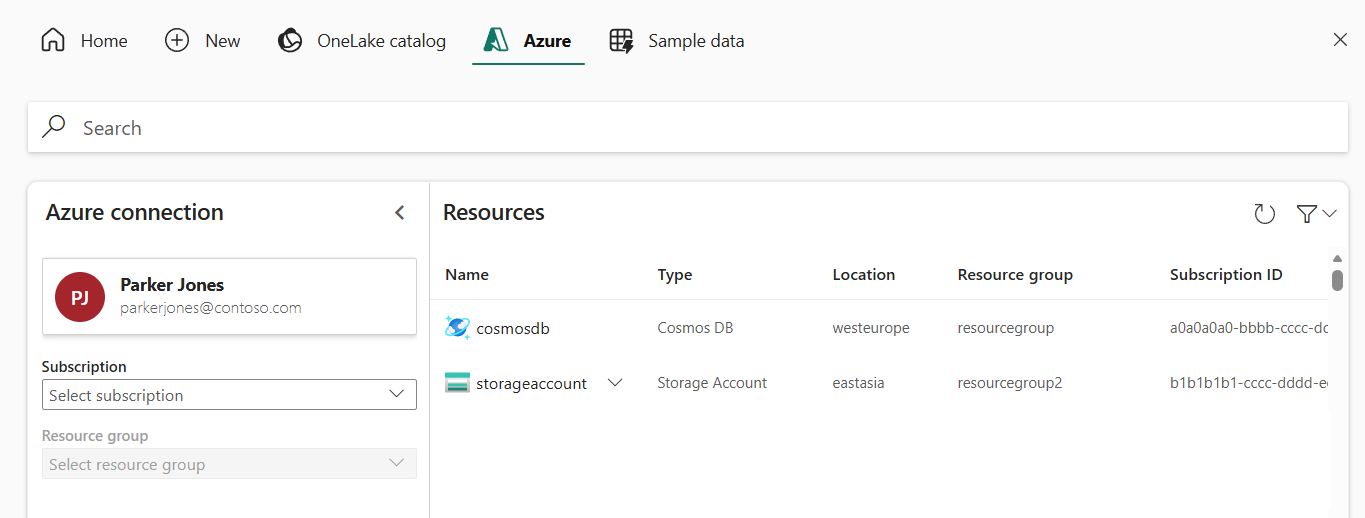Click the magnifier icon in the search bar

coord(54,127)
